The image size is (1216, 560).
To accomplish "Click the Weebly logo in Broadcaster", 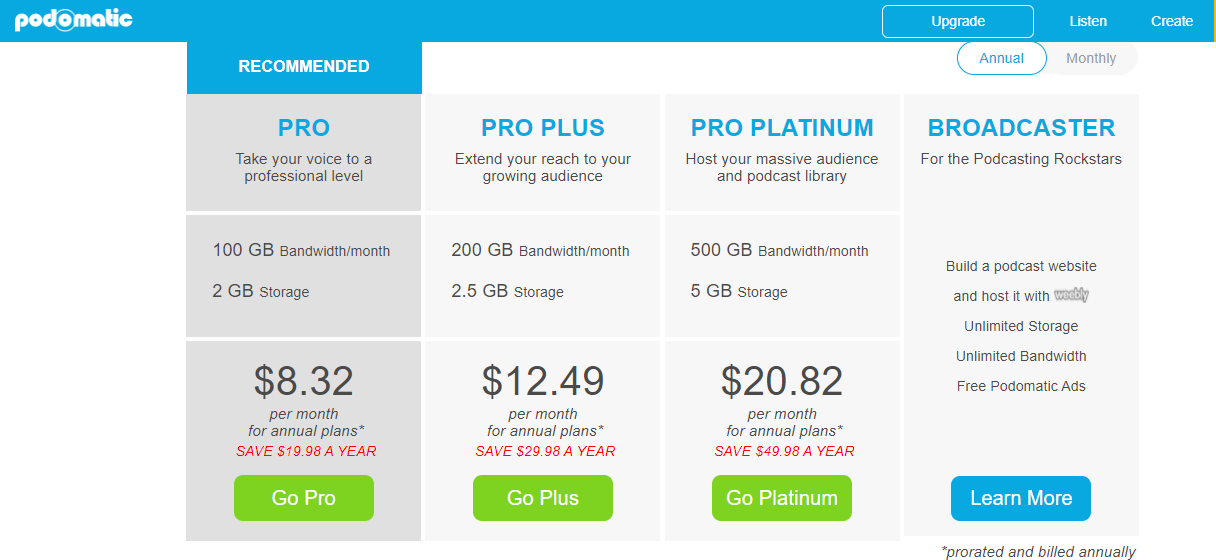I will pyautogui.click(x=1071, y=295).
